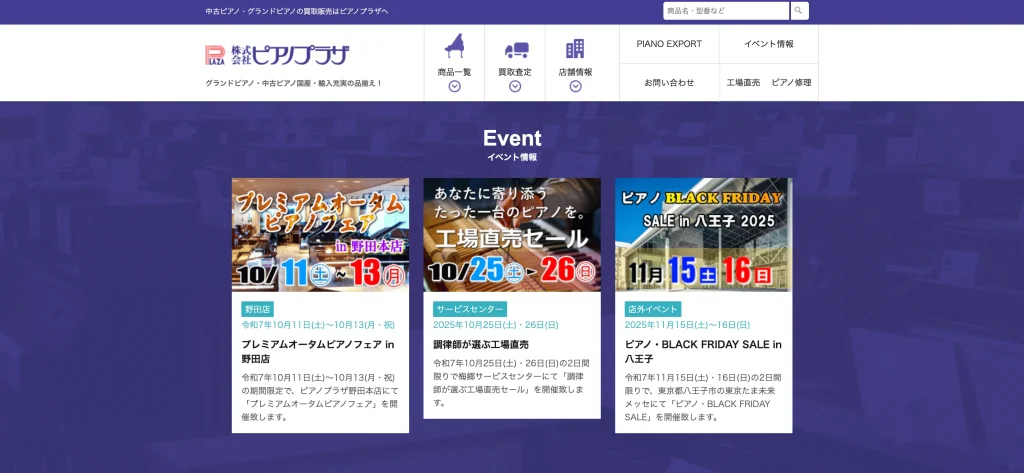Click the magnifying glass search button
Image resolution: width=1024 pixels, height=473 pixels.
799,11
